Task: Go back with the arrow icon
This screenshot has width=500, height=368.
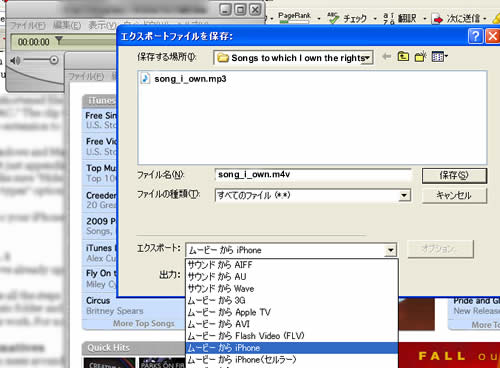Action: (387, 57)
